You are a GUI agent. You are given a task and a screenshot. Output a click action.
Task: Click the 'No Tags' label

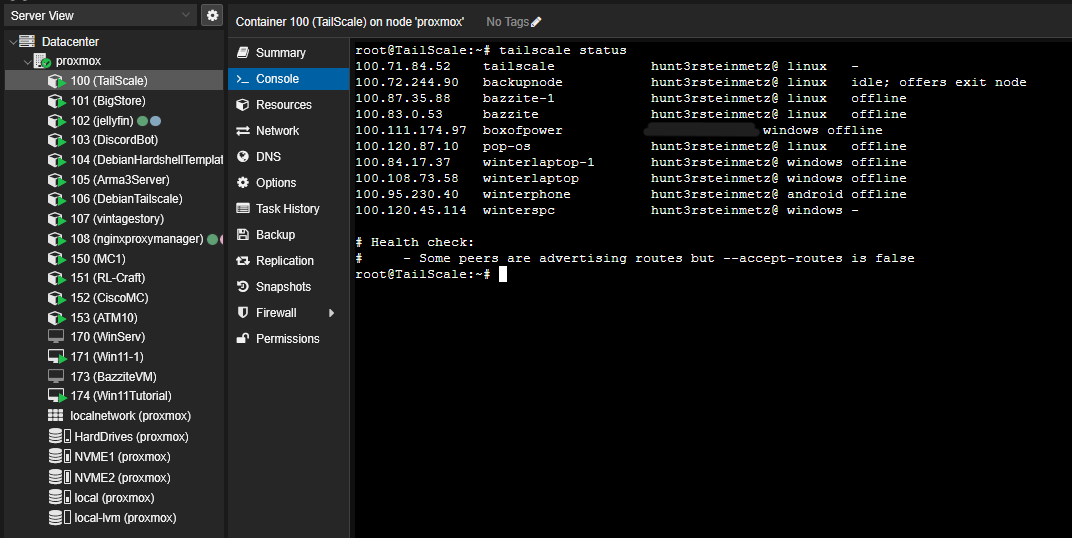(x=507, y=22)
